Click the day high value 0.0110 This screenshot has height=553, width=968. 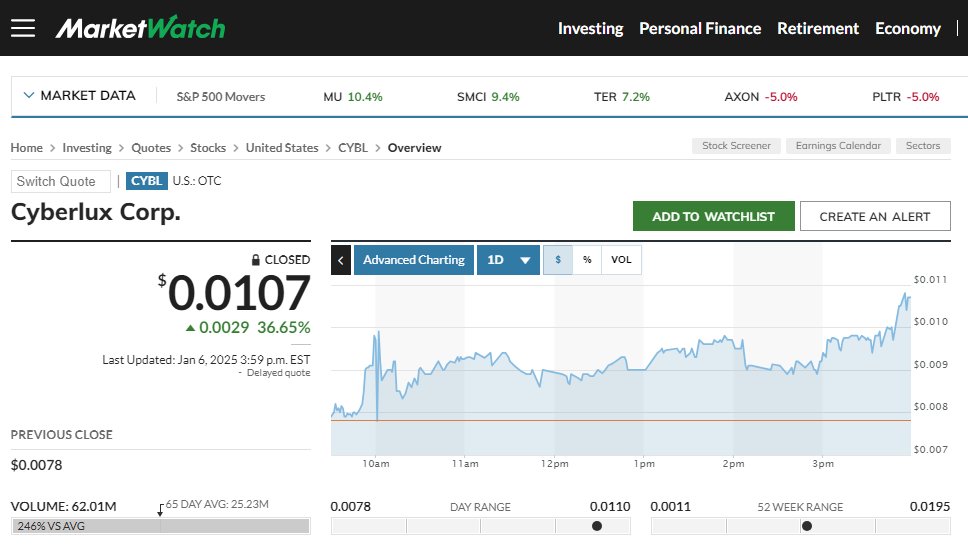pos(610,507)
